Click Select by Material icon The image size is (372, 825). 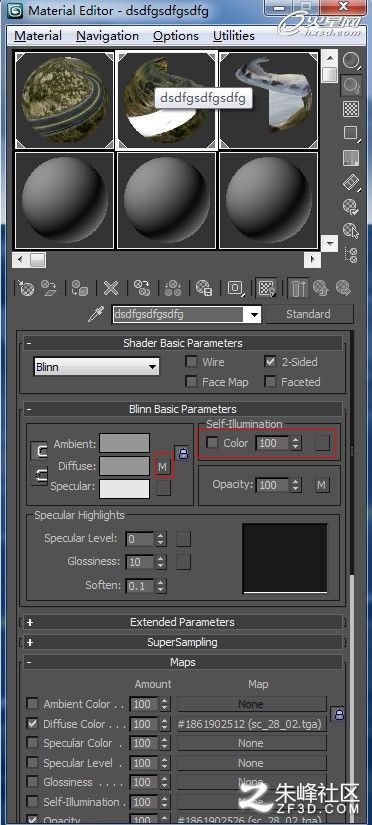[x=350, y=230]
